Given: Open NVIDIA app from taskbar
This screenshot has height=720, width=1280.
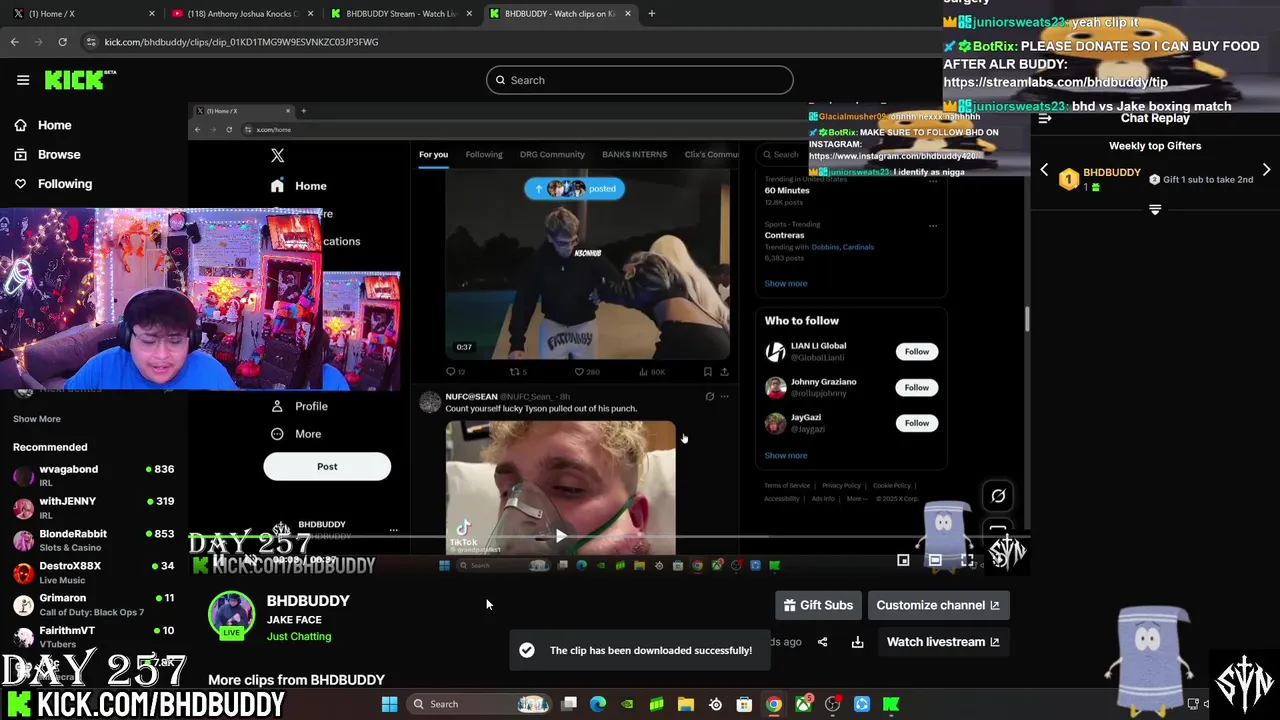Looking at the screenshot, I should pos(627,704).
